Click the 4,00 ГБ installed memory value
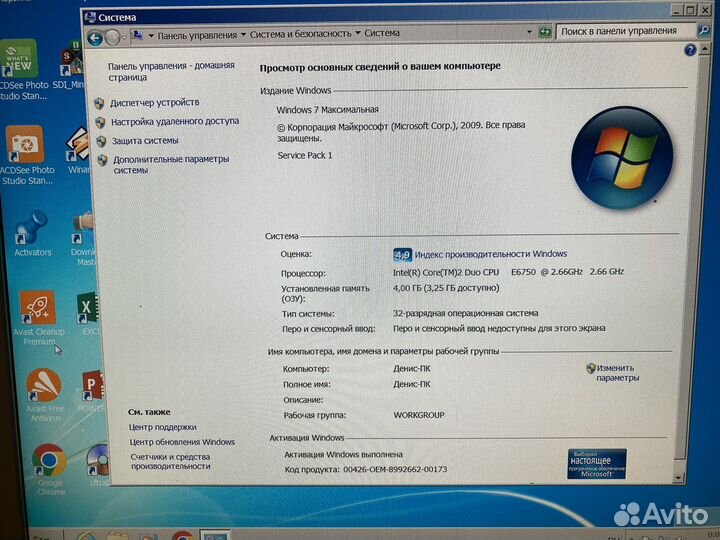This screenshot has width=720, height=540. pyautogui.click(x=445, y=288)
